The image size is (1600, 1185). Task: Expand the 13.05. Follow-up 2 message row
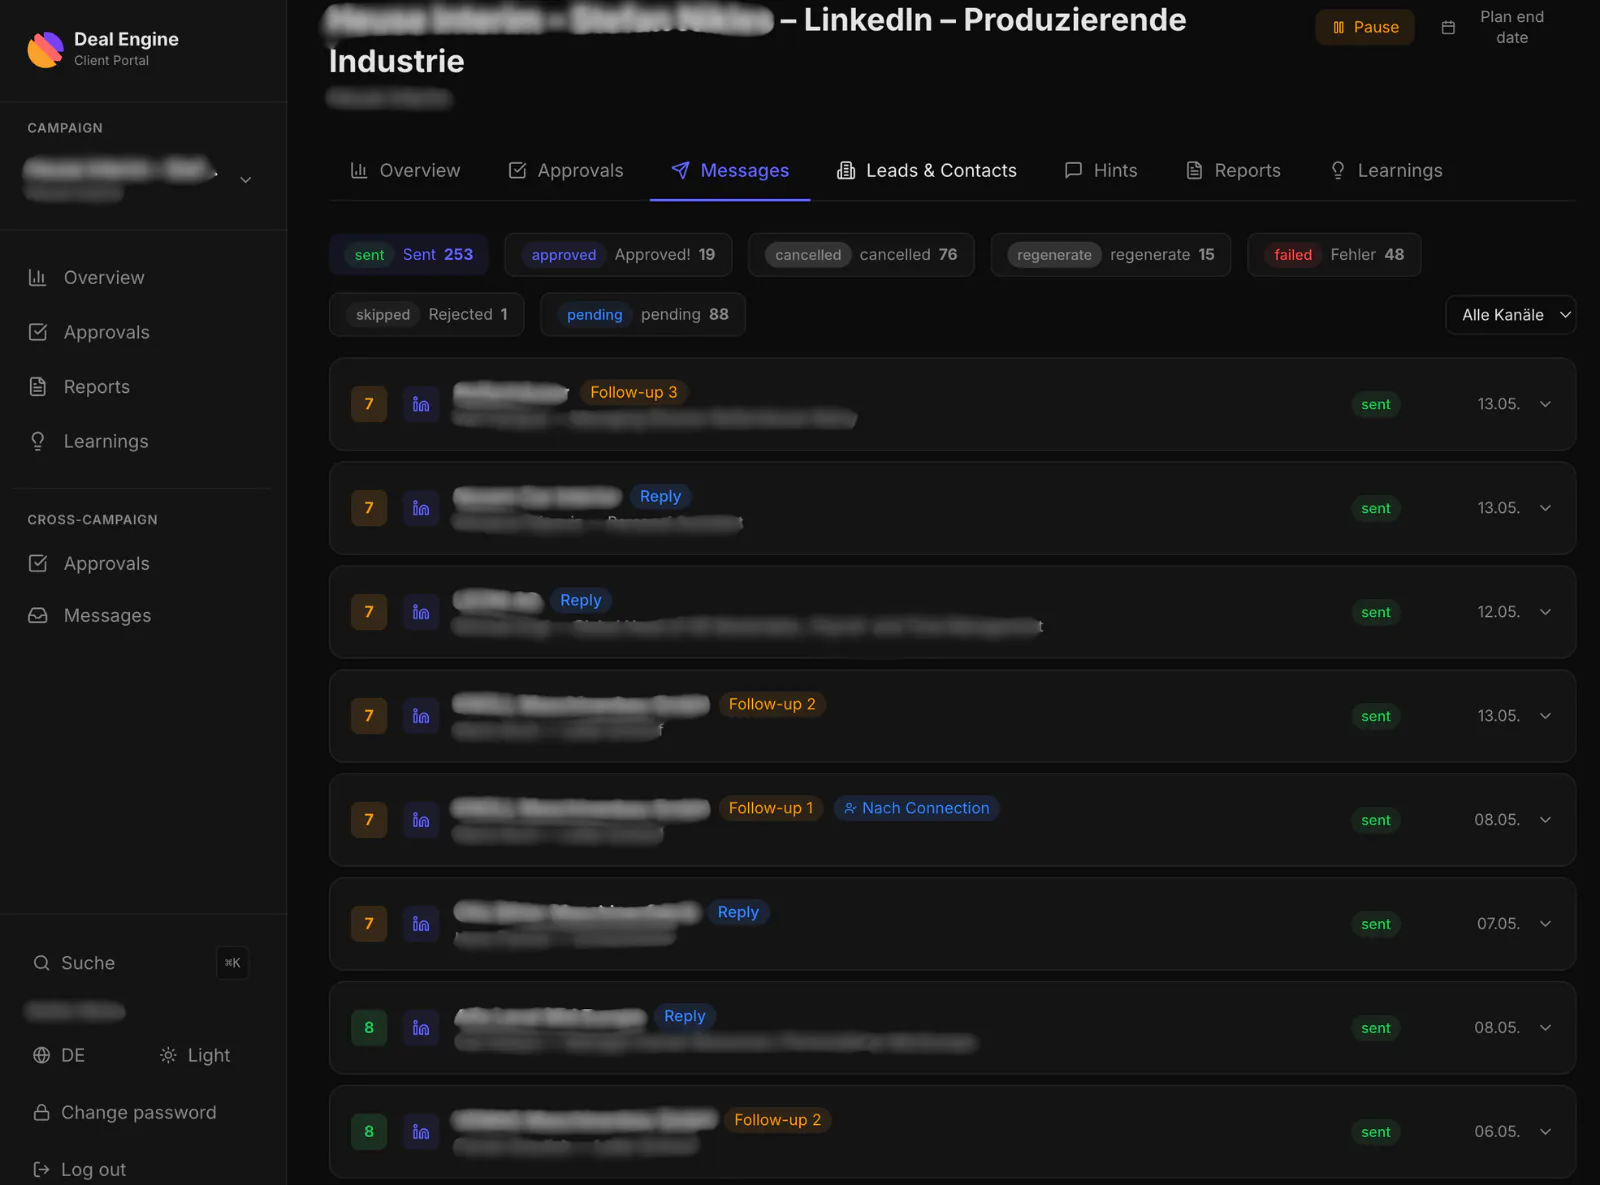[1545, 716]
